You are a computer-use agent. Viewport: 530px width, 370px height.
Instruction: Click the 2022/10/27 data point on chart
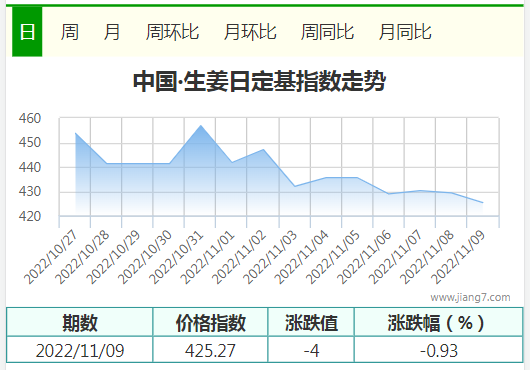75,133
